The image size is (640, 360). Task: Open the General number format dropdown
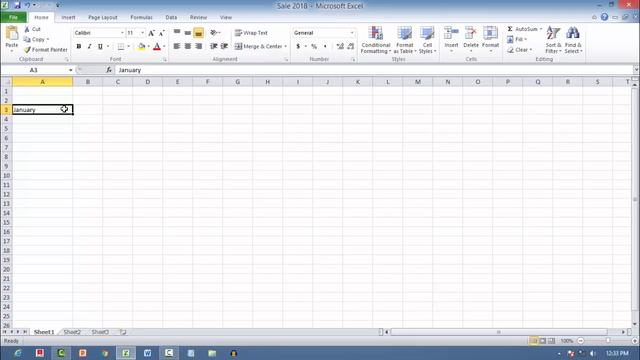tap(352, 33)
